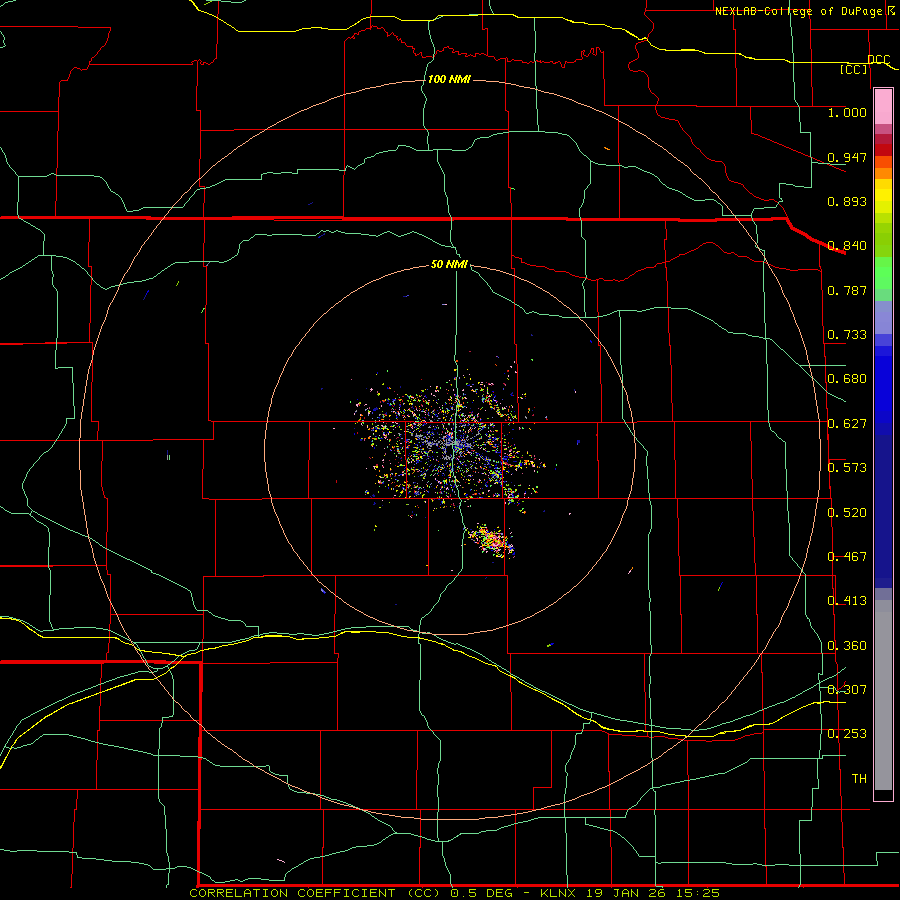Image resolution: width=900 pixels, height=900 pixels.
Task: Select the 0.627 scale value
Action: (847, 424)
